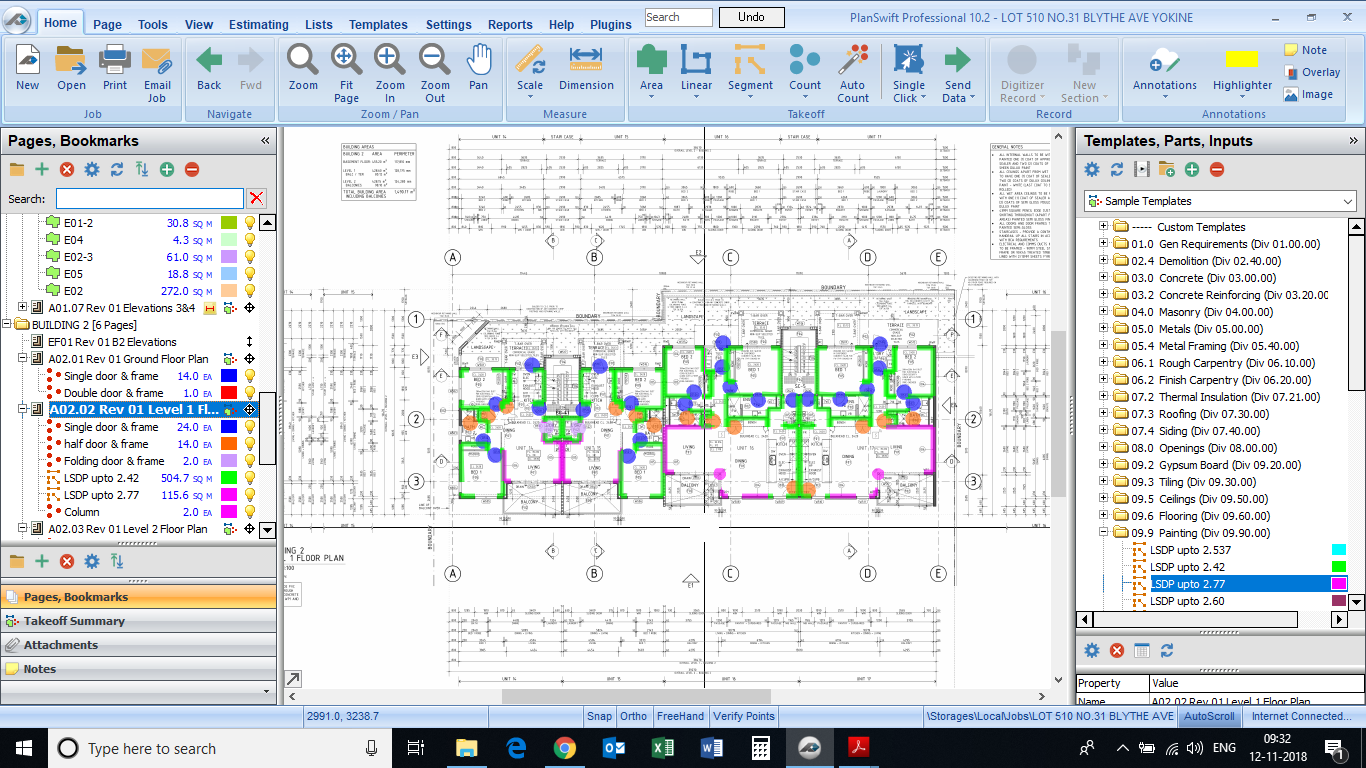Viewport: 1366px width, 768px height.
Task: Add a Note annotation
Action: tap(1306, 50)
